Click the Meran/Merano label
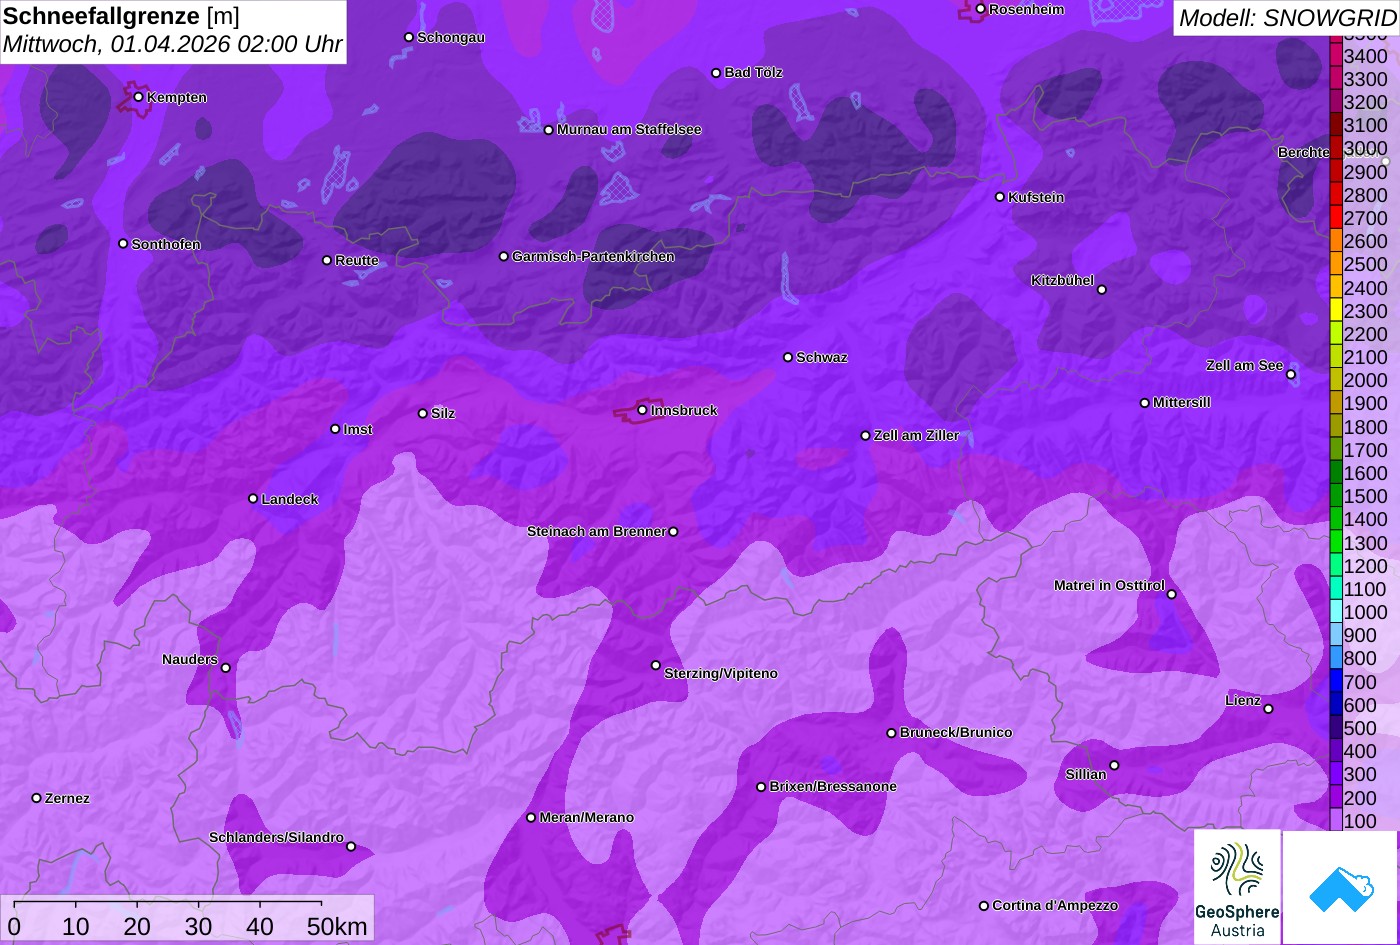The image size is (1400, 945). tap(587, 817)
